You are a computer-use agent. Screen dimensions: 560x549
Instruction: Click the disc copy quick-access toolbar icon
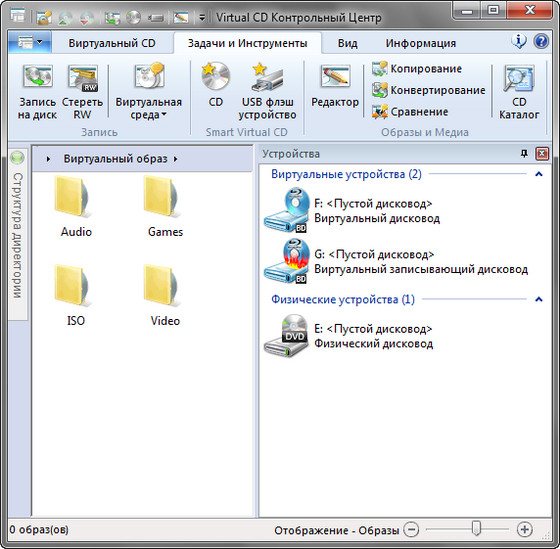click(x=112, y=18)
